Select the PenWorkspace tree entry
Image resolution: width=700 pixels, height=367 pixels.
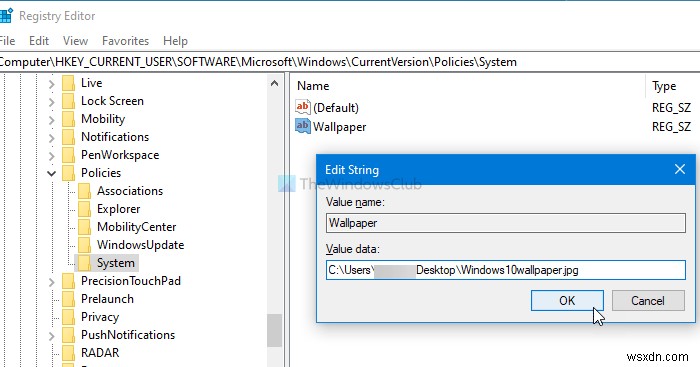click(x=120, y=155)
